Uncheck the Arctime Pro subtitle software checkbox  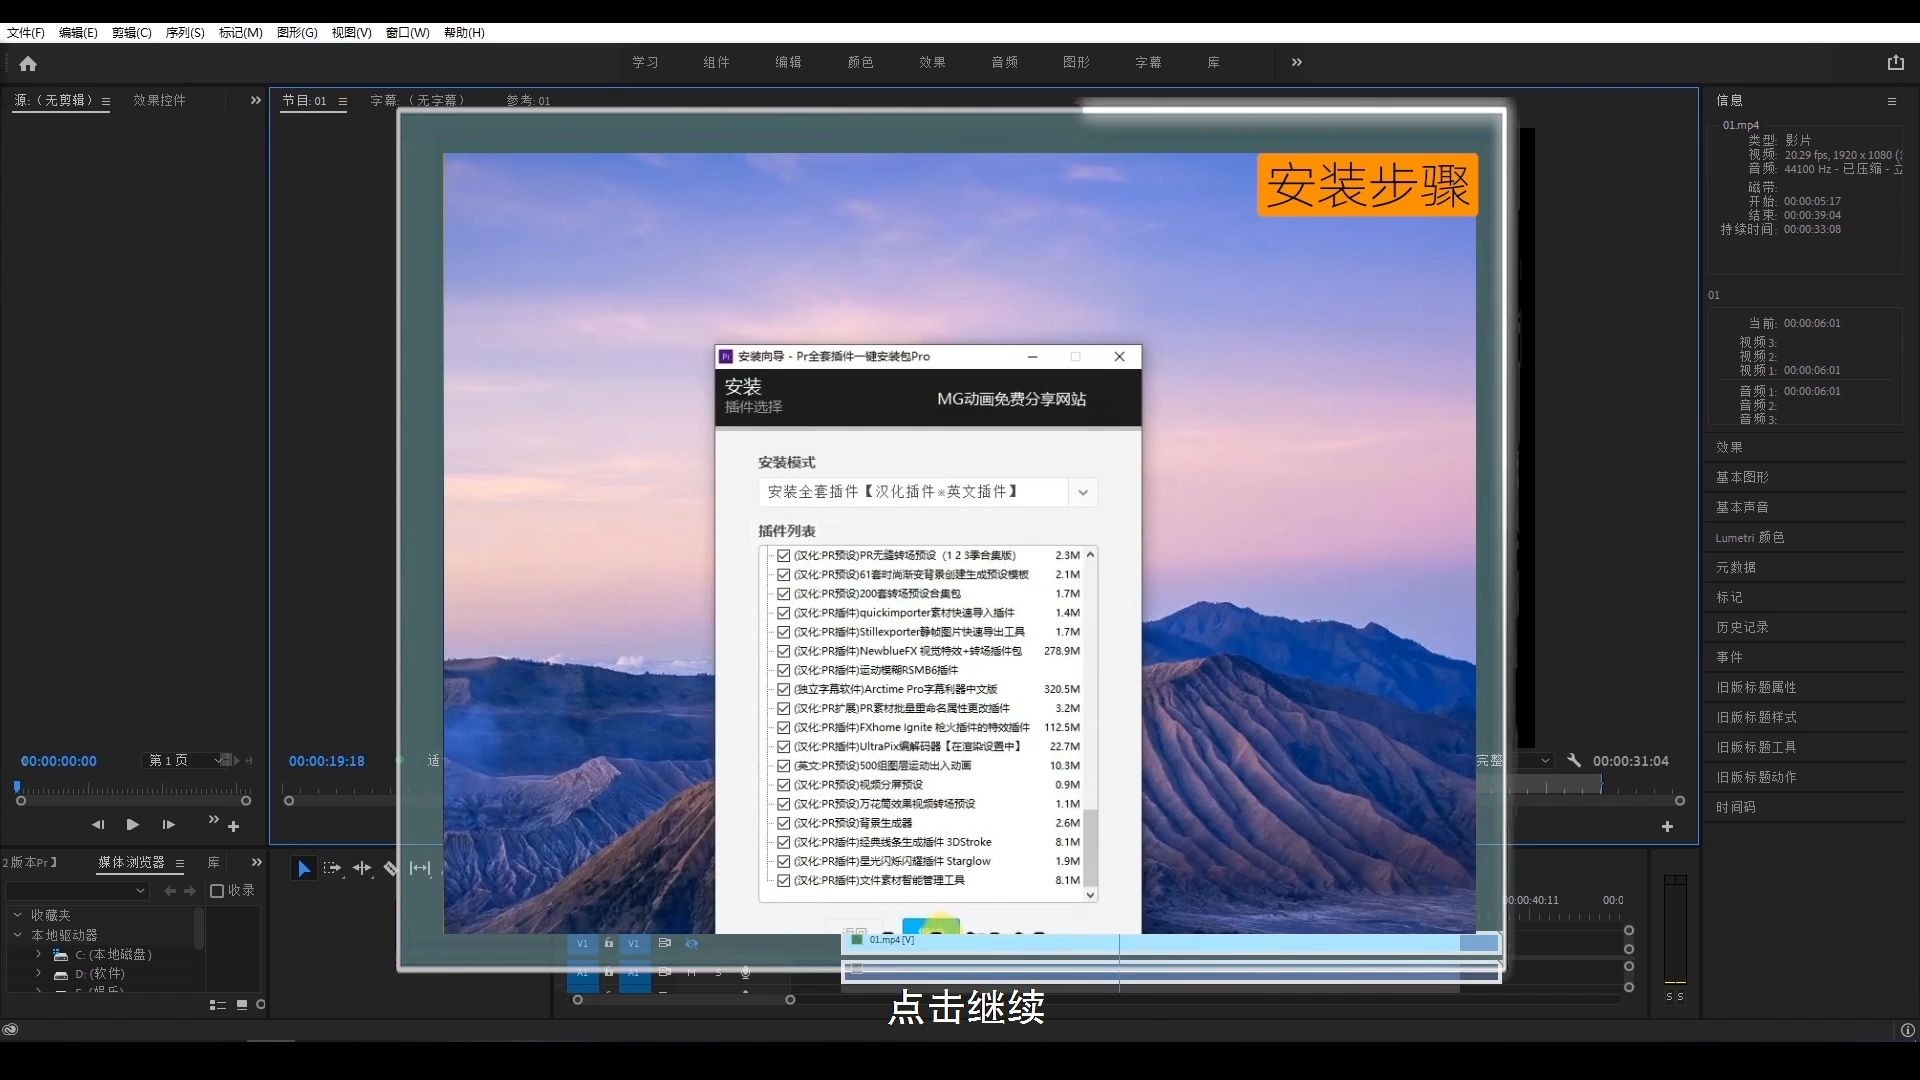click(784, 689)
